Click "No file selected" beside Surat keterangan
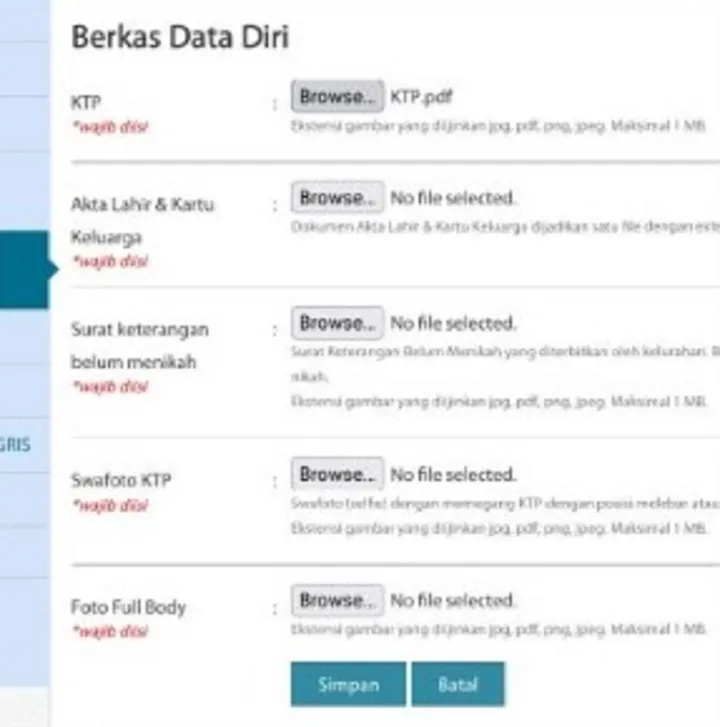The height and width of the screenshot is (727, 720). [x=453, y=323]
